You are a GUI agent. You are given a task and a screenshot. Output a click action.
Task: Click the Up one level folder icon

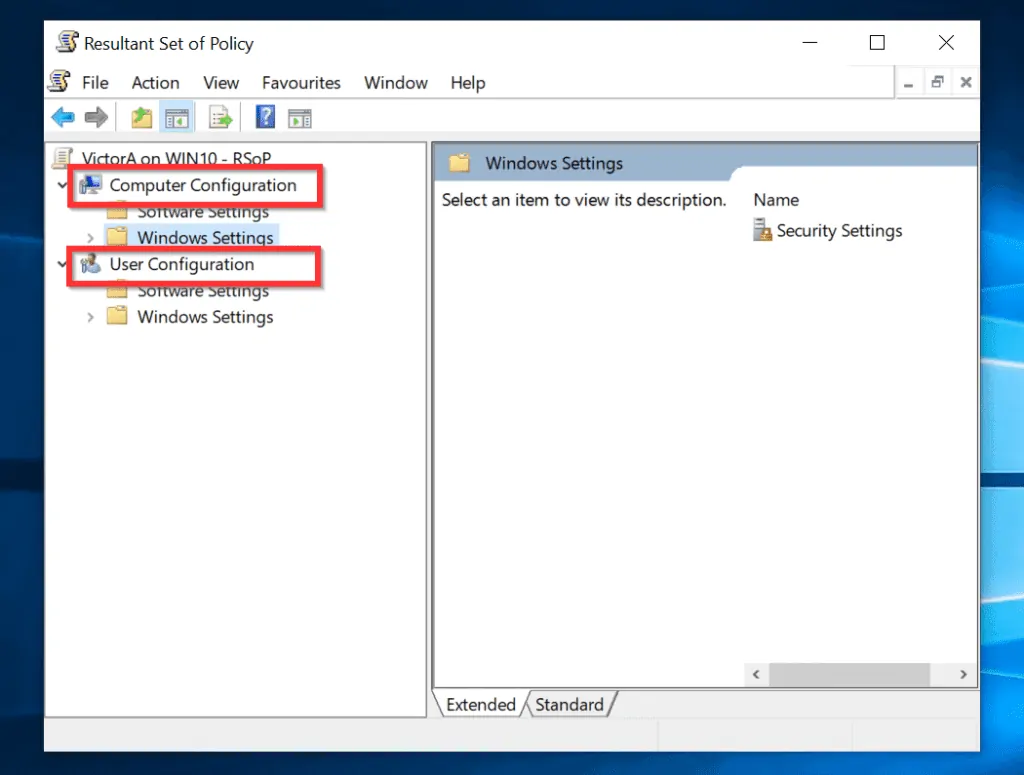point(141,118)
